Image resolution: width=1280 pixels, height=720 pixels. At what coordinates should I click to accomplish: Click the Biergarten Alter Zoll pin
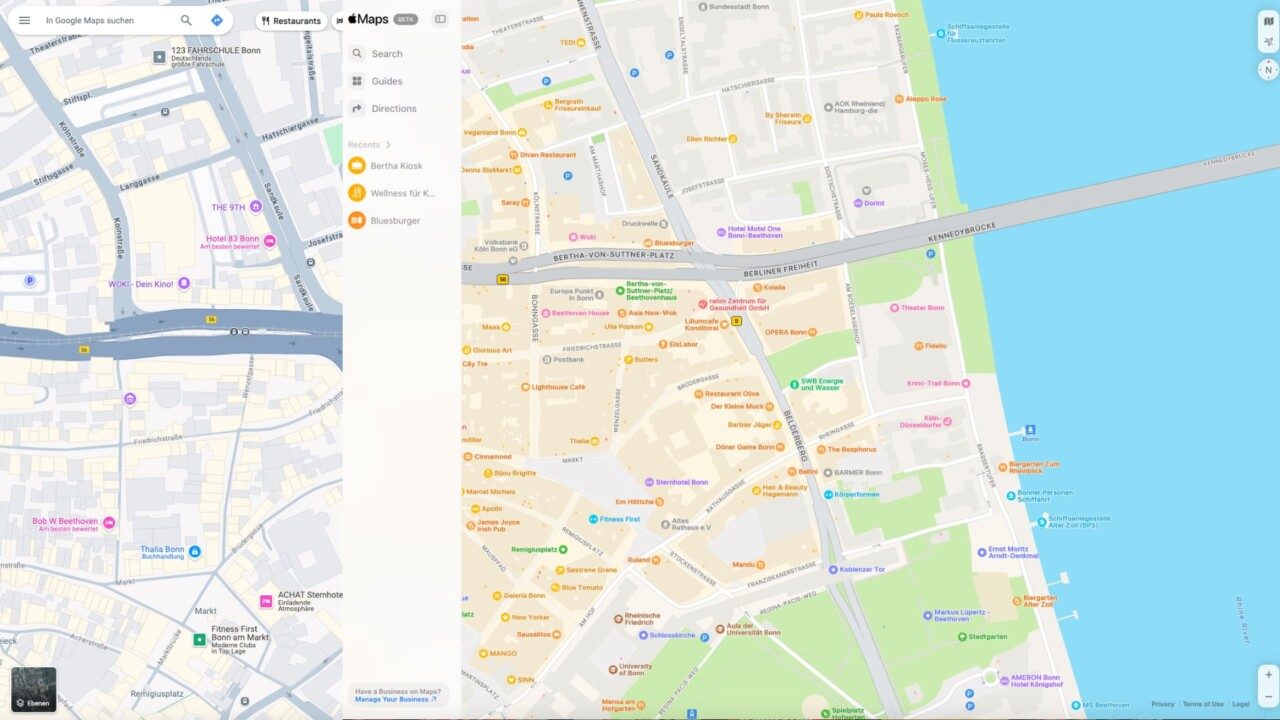[x=1017, y=601]
